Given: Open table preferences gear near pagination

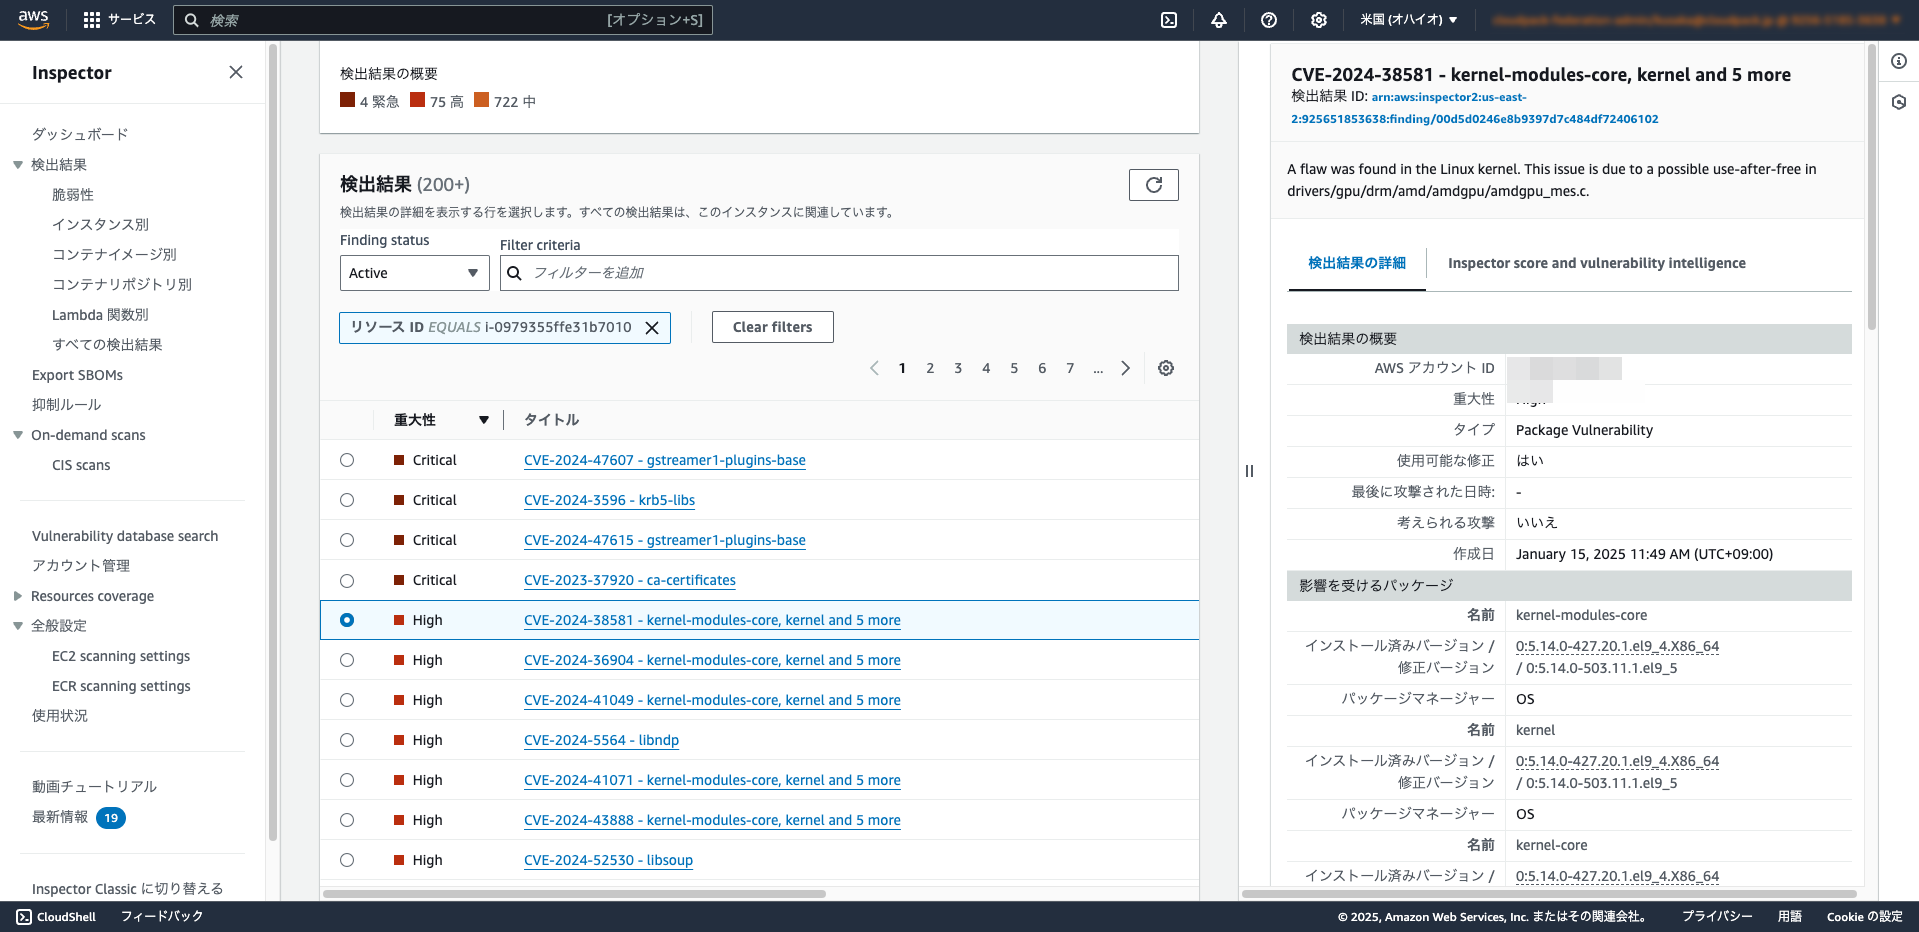Looking at the screenshot, I should tap(1165, 368).
